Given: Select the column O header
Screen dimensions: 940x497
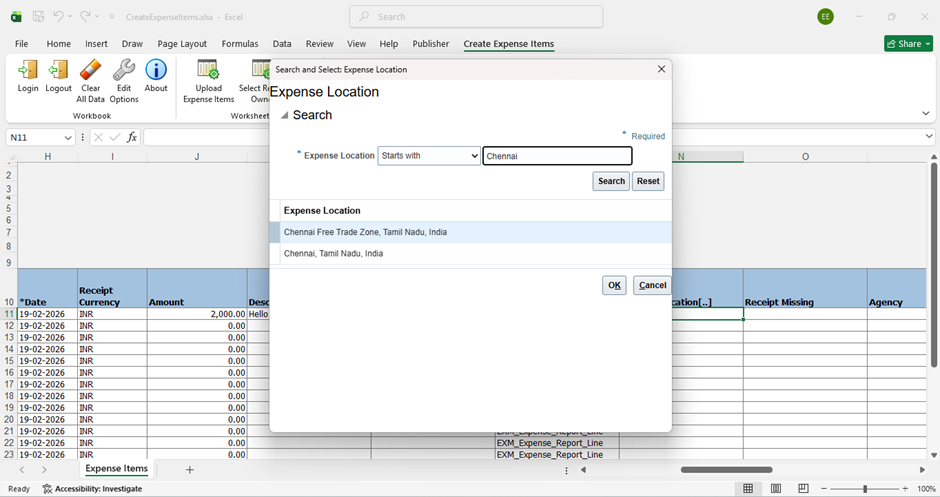Looking at the screenshot, I should [x=805, y=156].
